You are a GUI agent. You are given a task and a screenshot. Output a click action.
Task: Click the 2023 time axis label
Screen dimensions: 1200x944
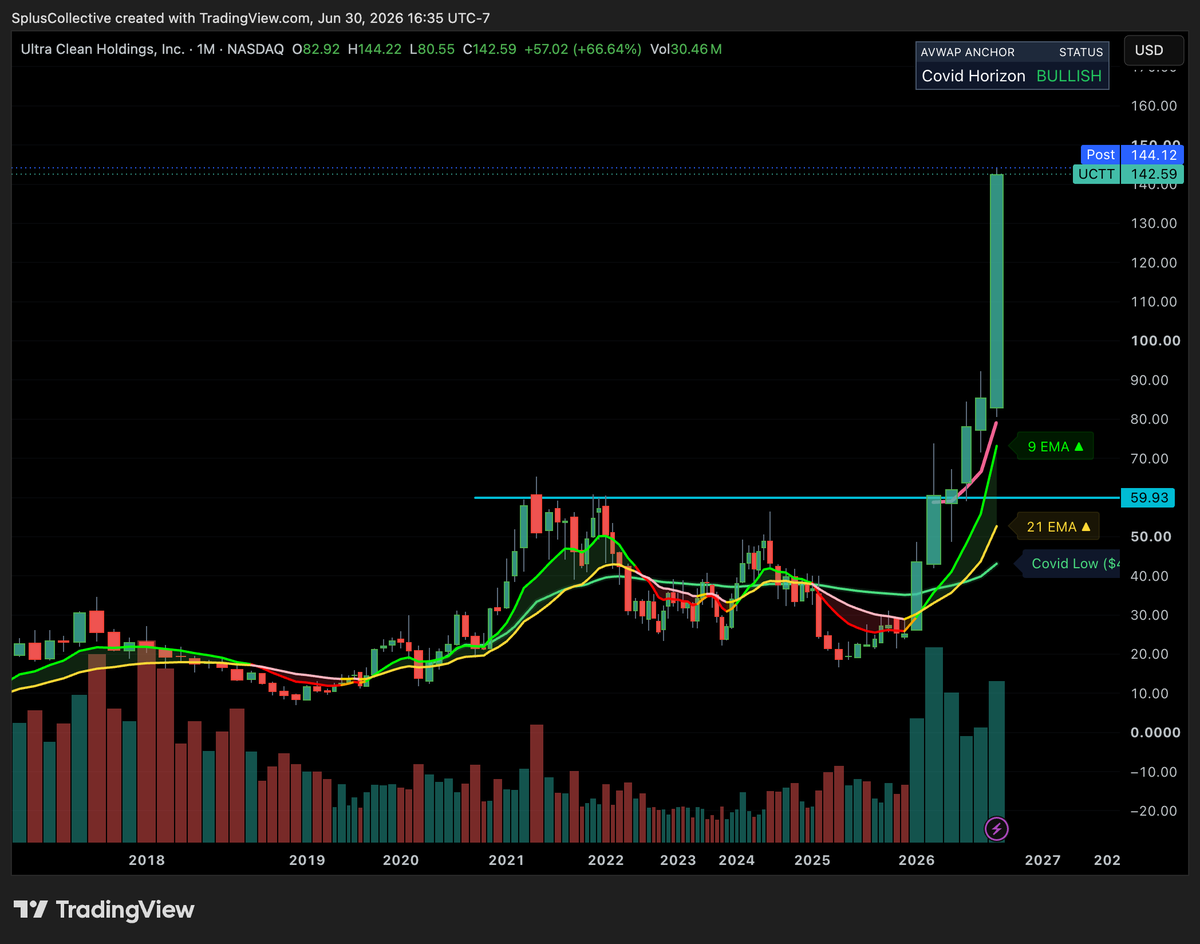pyautogui.click(x=677, y=860)
